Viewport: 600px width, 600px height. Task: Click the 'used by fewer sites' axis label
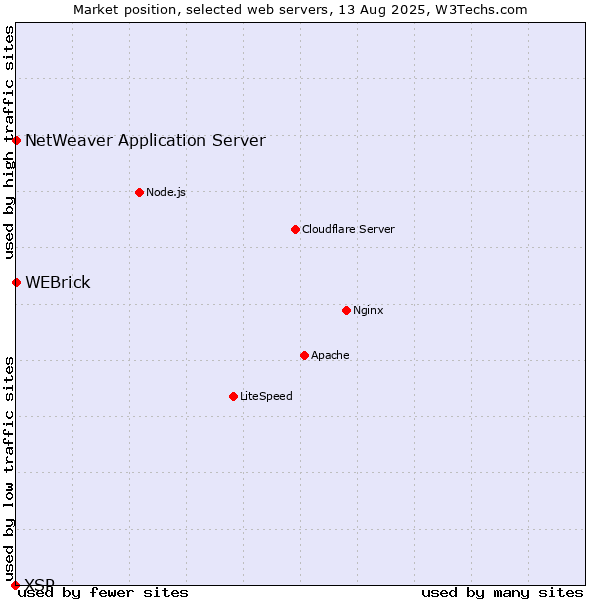[103, 593]
